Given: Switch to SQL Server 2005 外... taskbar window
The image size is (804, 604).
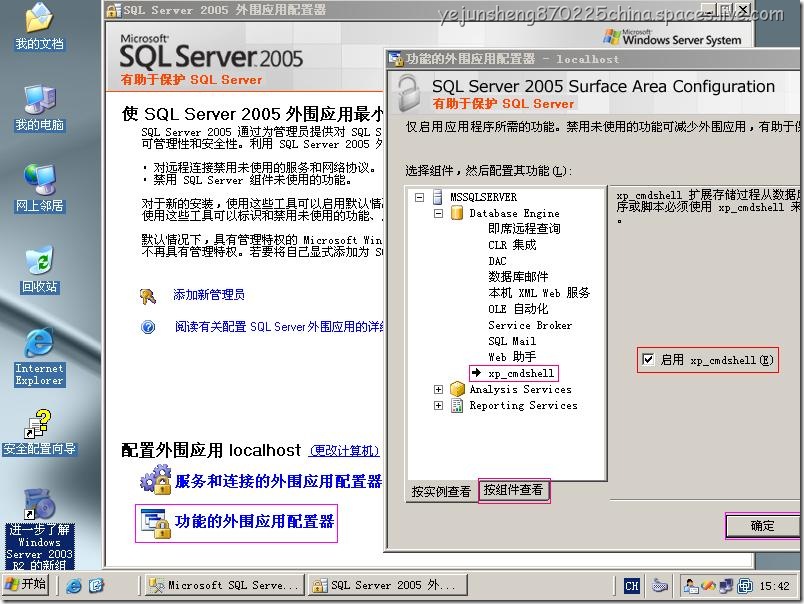Looking at the screenshot, I should [388, 585].
